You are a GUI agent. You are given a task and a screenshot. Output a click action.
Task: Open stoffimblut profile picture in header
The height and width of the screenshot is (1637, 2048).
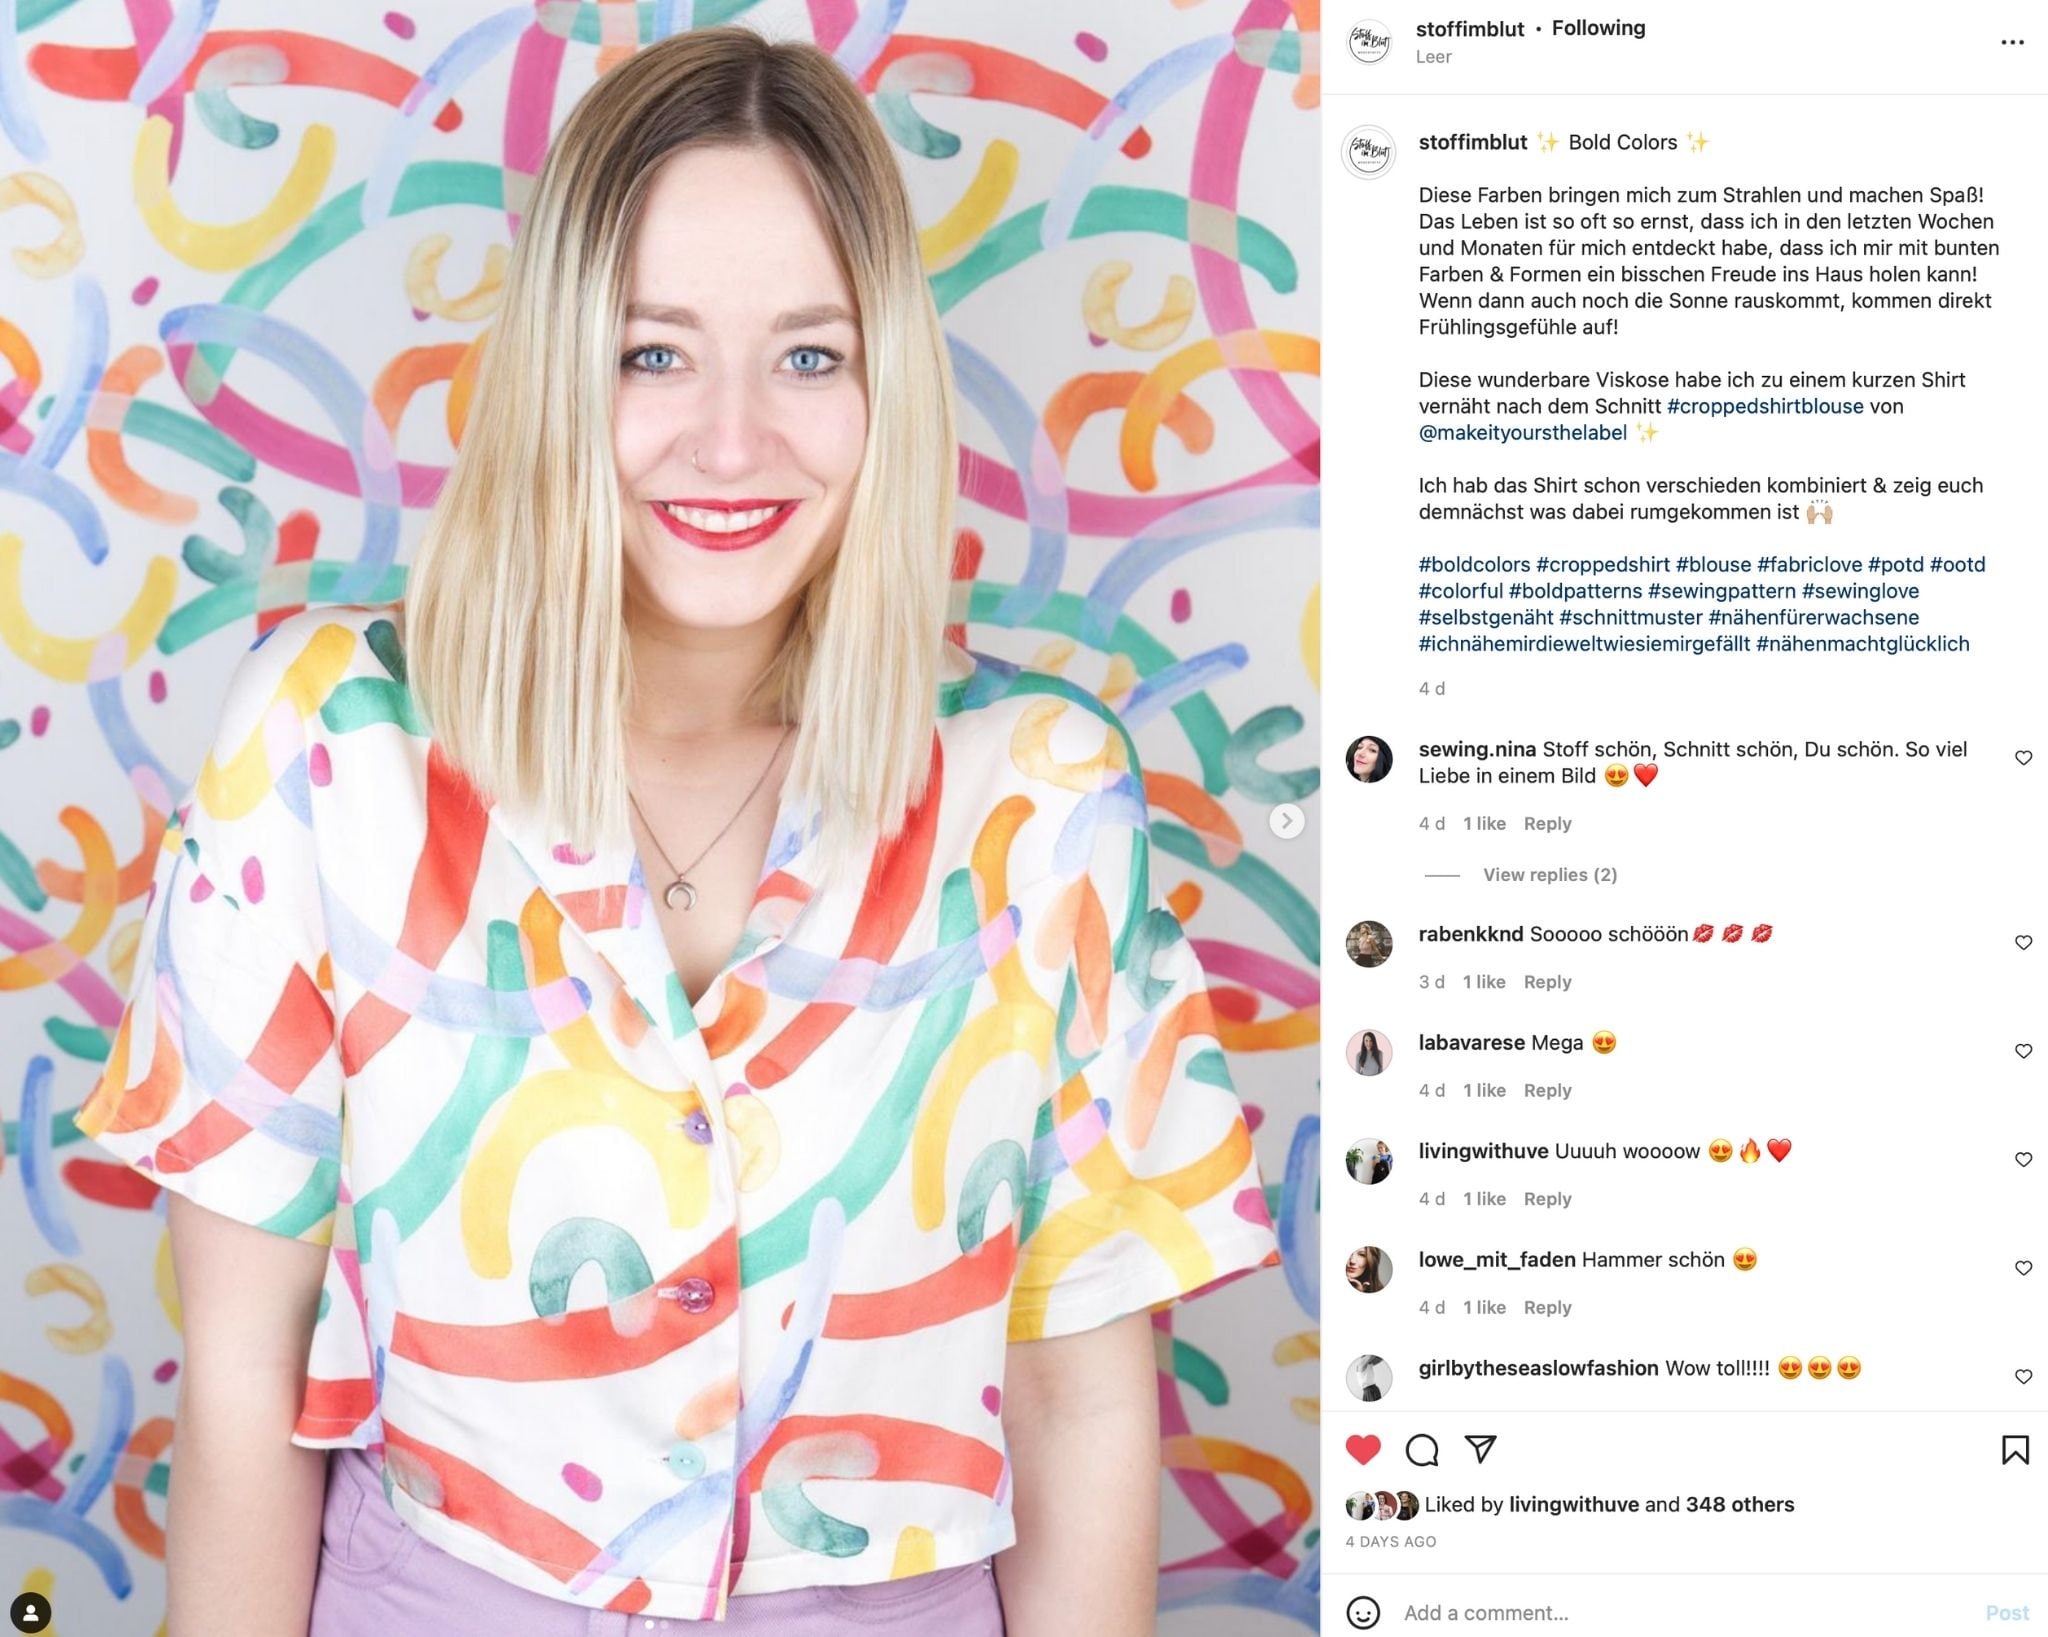[x=1369, y=42]
